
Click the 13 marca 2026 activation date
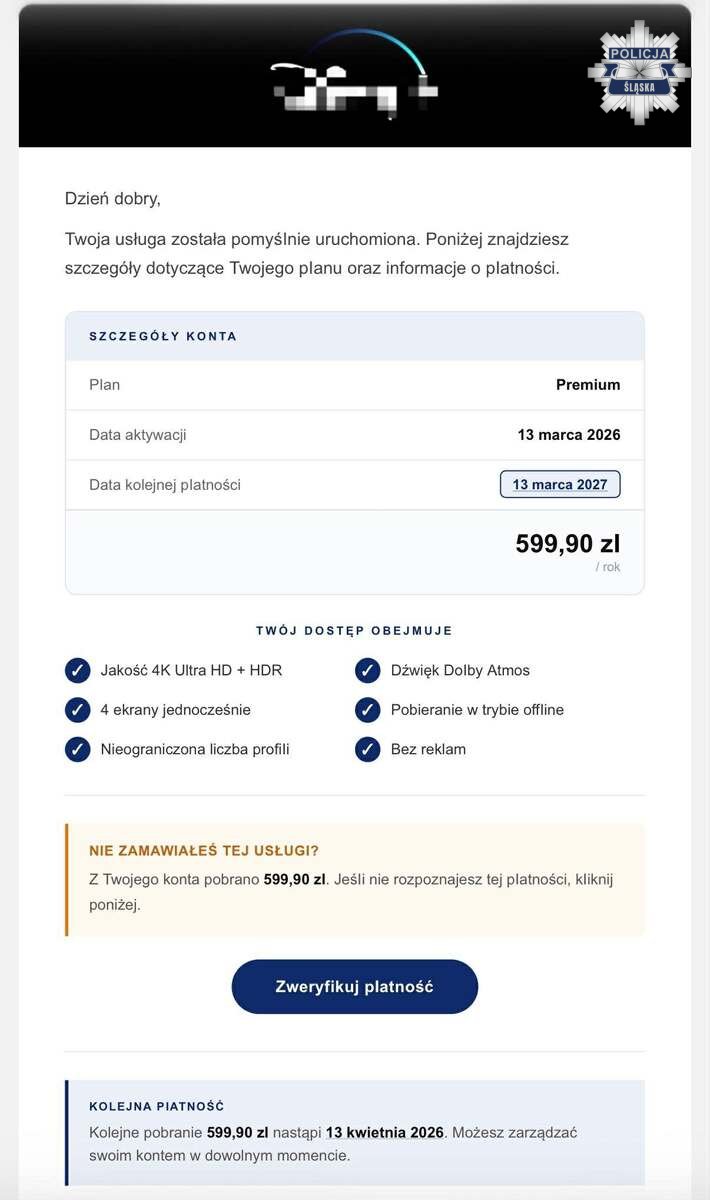tap(569, 435)
